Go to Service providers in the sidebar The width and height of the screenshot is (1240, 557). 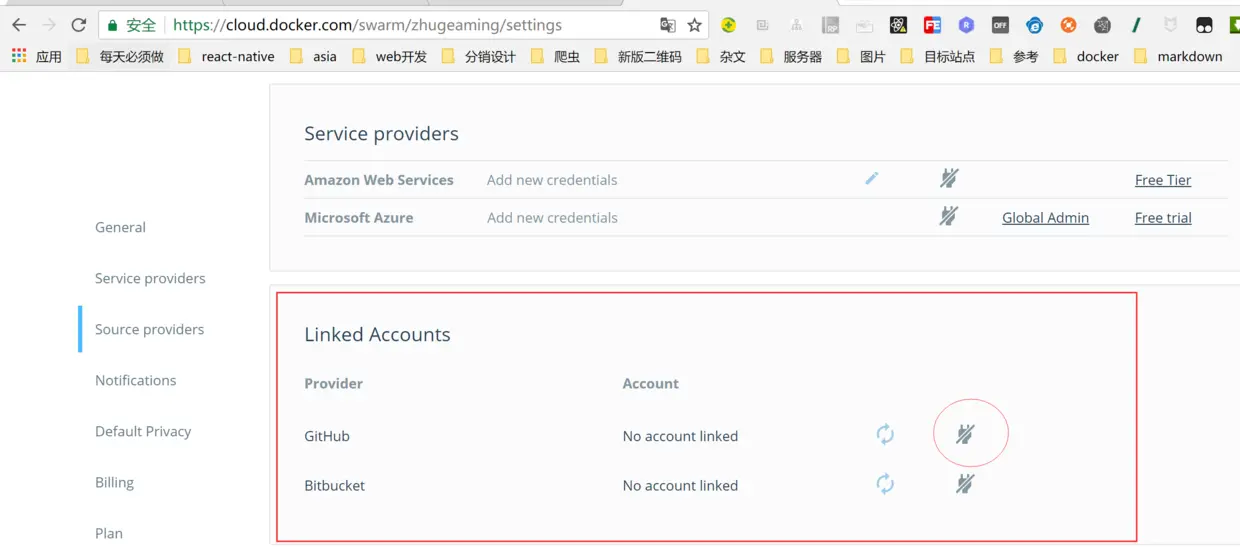[x=150, y=278]
